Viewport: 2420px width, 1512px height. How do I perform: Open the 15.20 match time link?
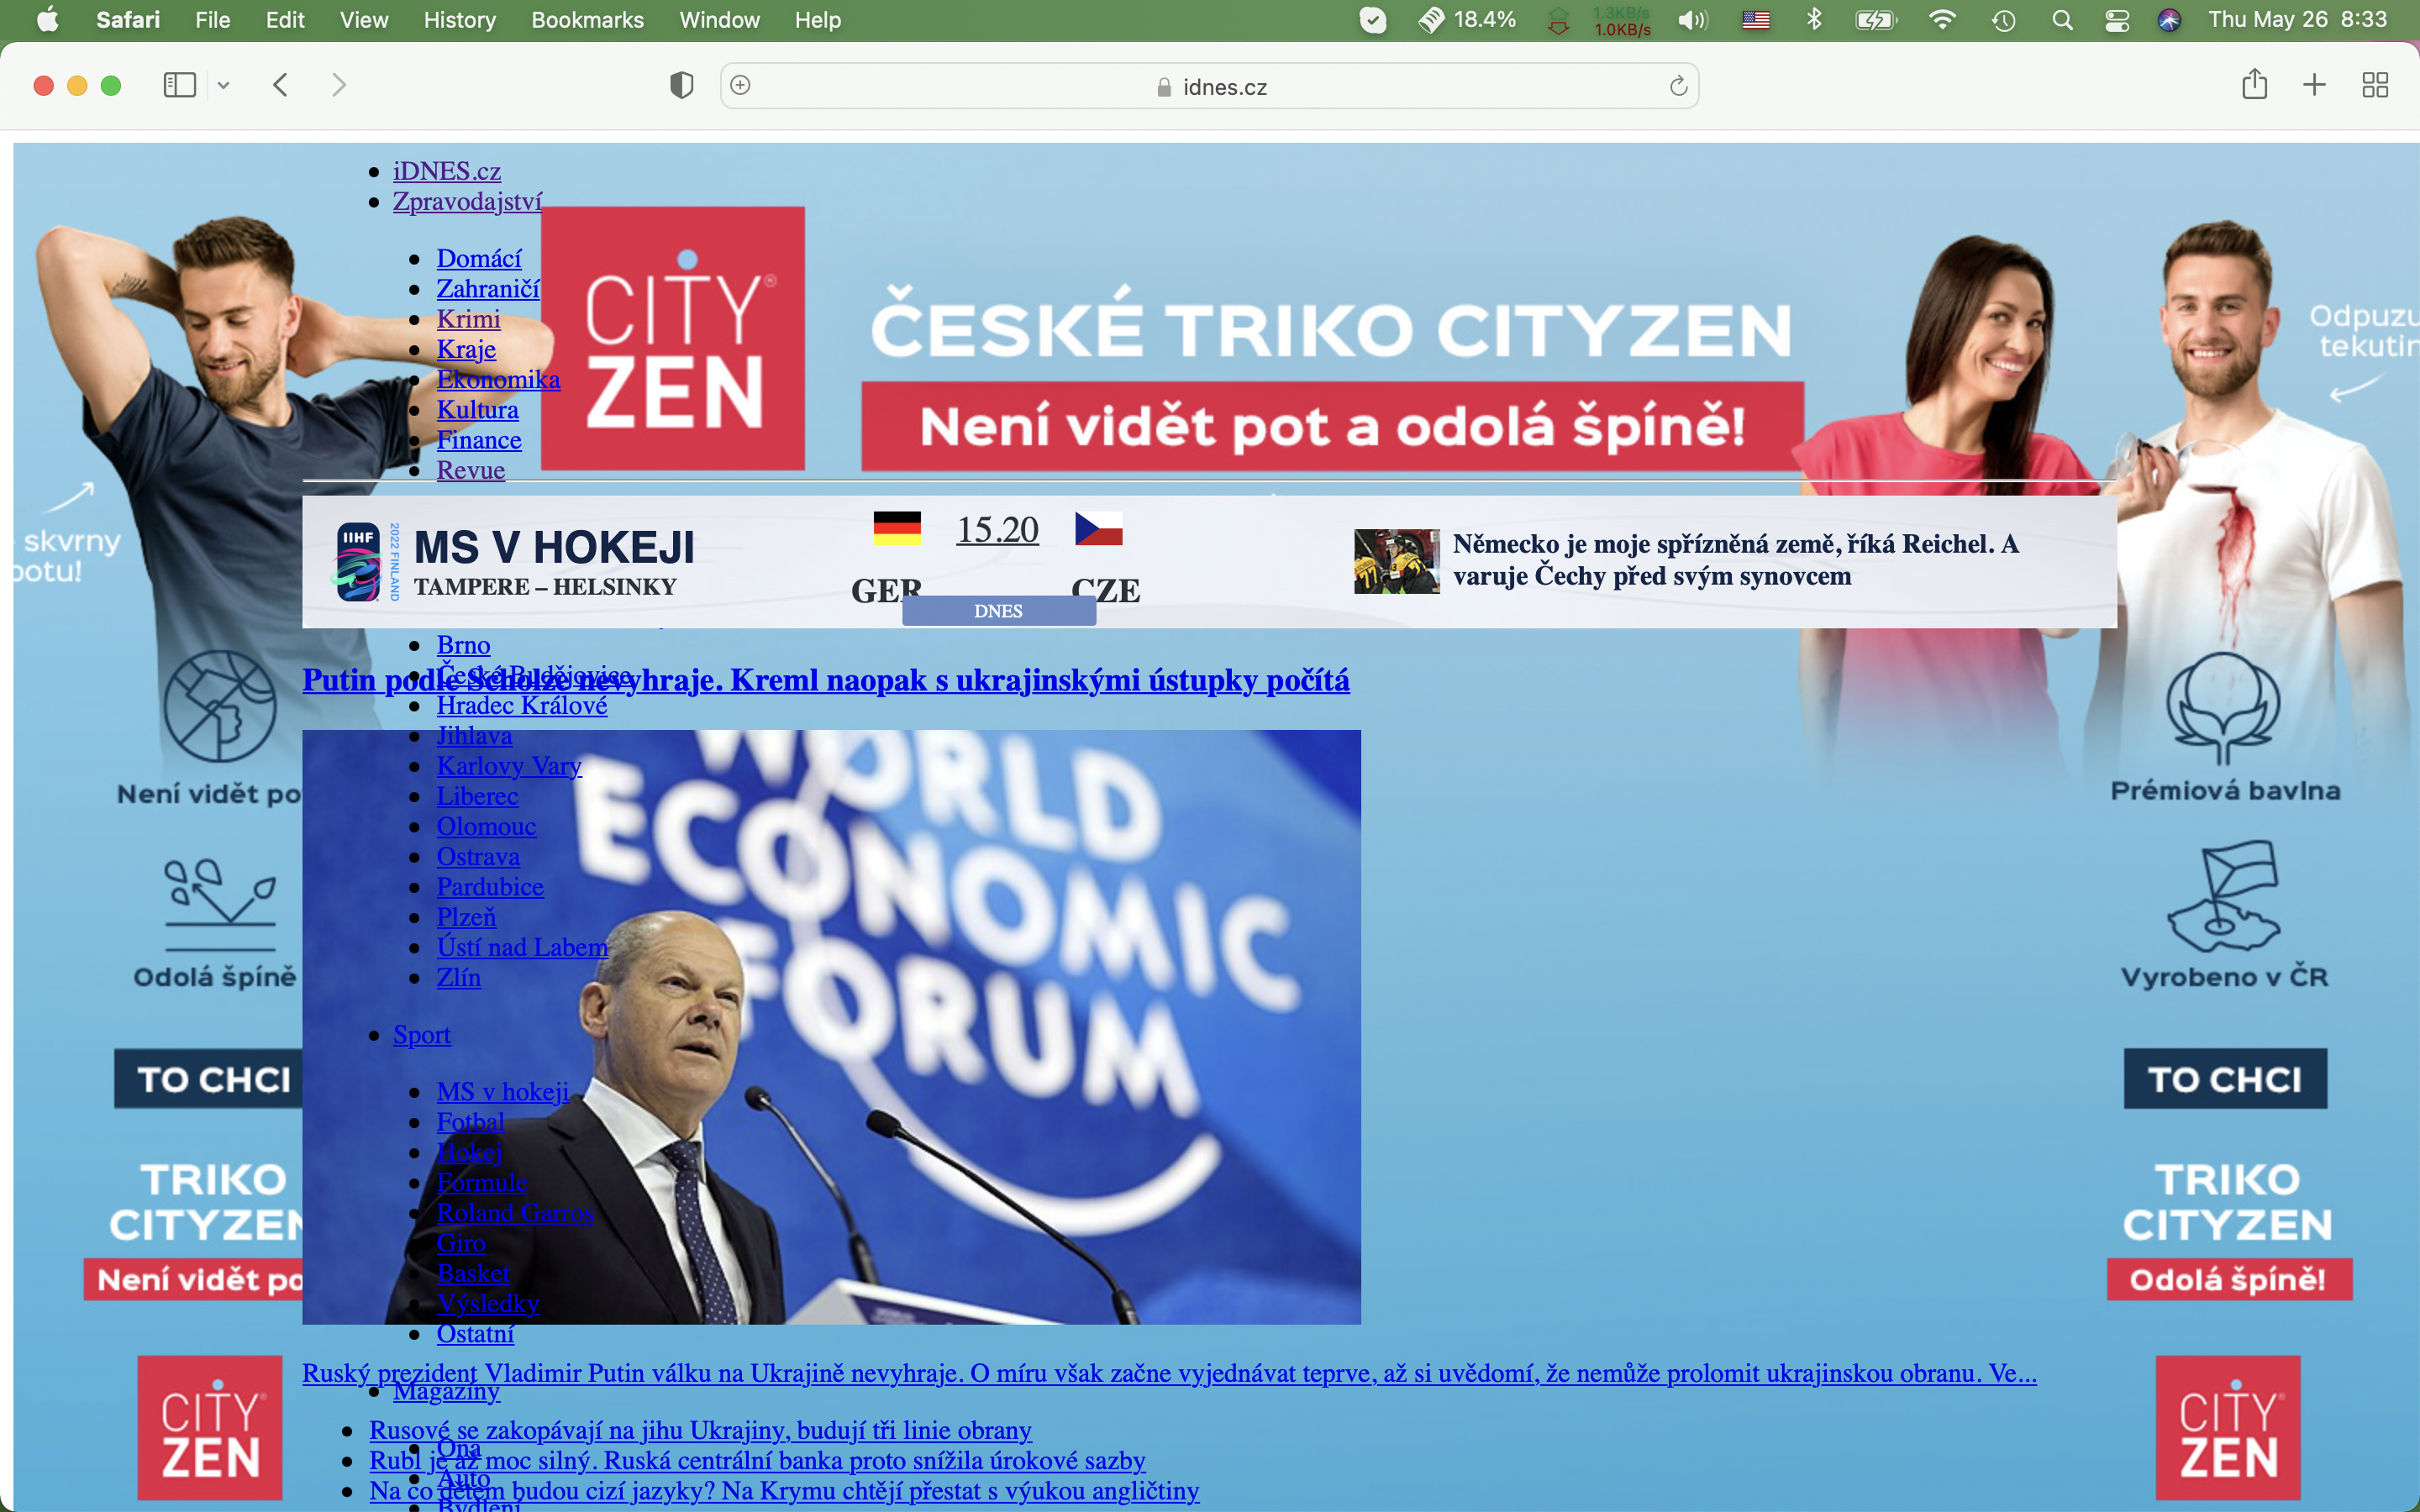[x=997, y=529]
